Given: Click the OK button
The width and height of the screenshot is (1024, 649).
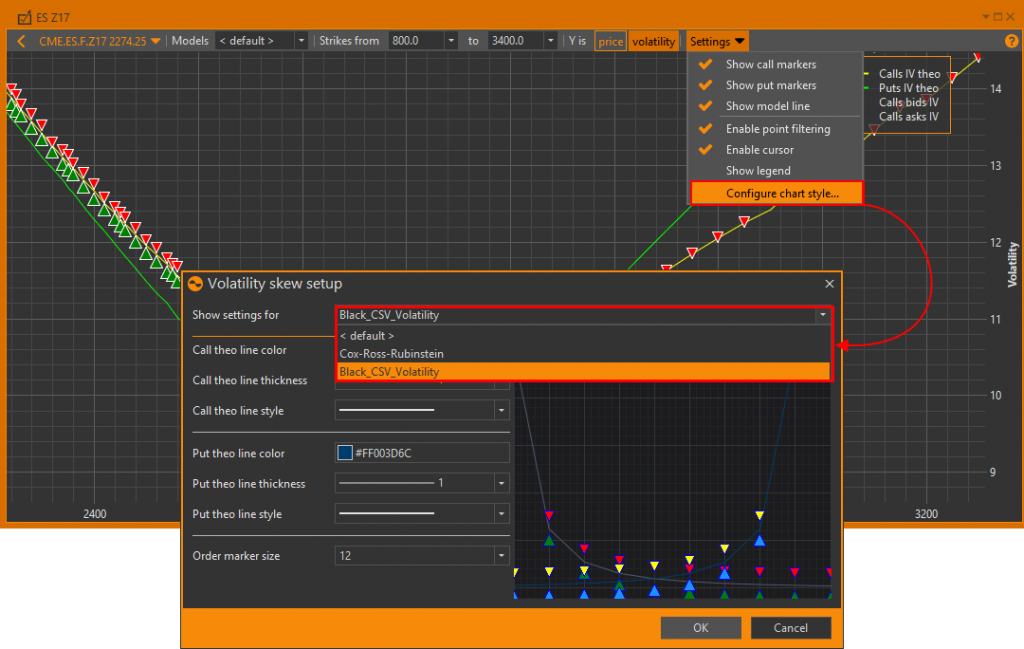Looking at the screenshot, I should [x=701, y=628].
